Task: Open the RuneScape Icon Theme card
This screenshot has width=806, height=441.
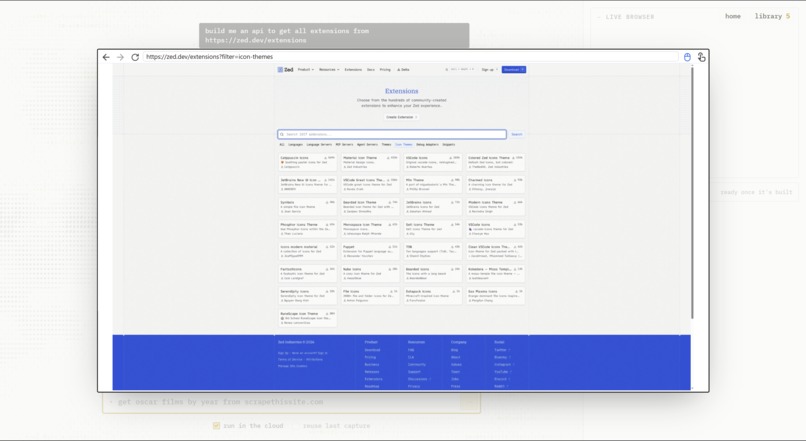Action: pyautogui.click(x=307, y=318)
